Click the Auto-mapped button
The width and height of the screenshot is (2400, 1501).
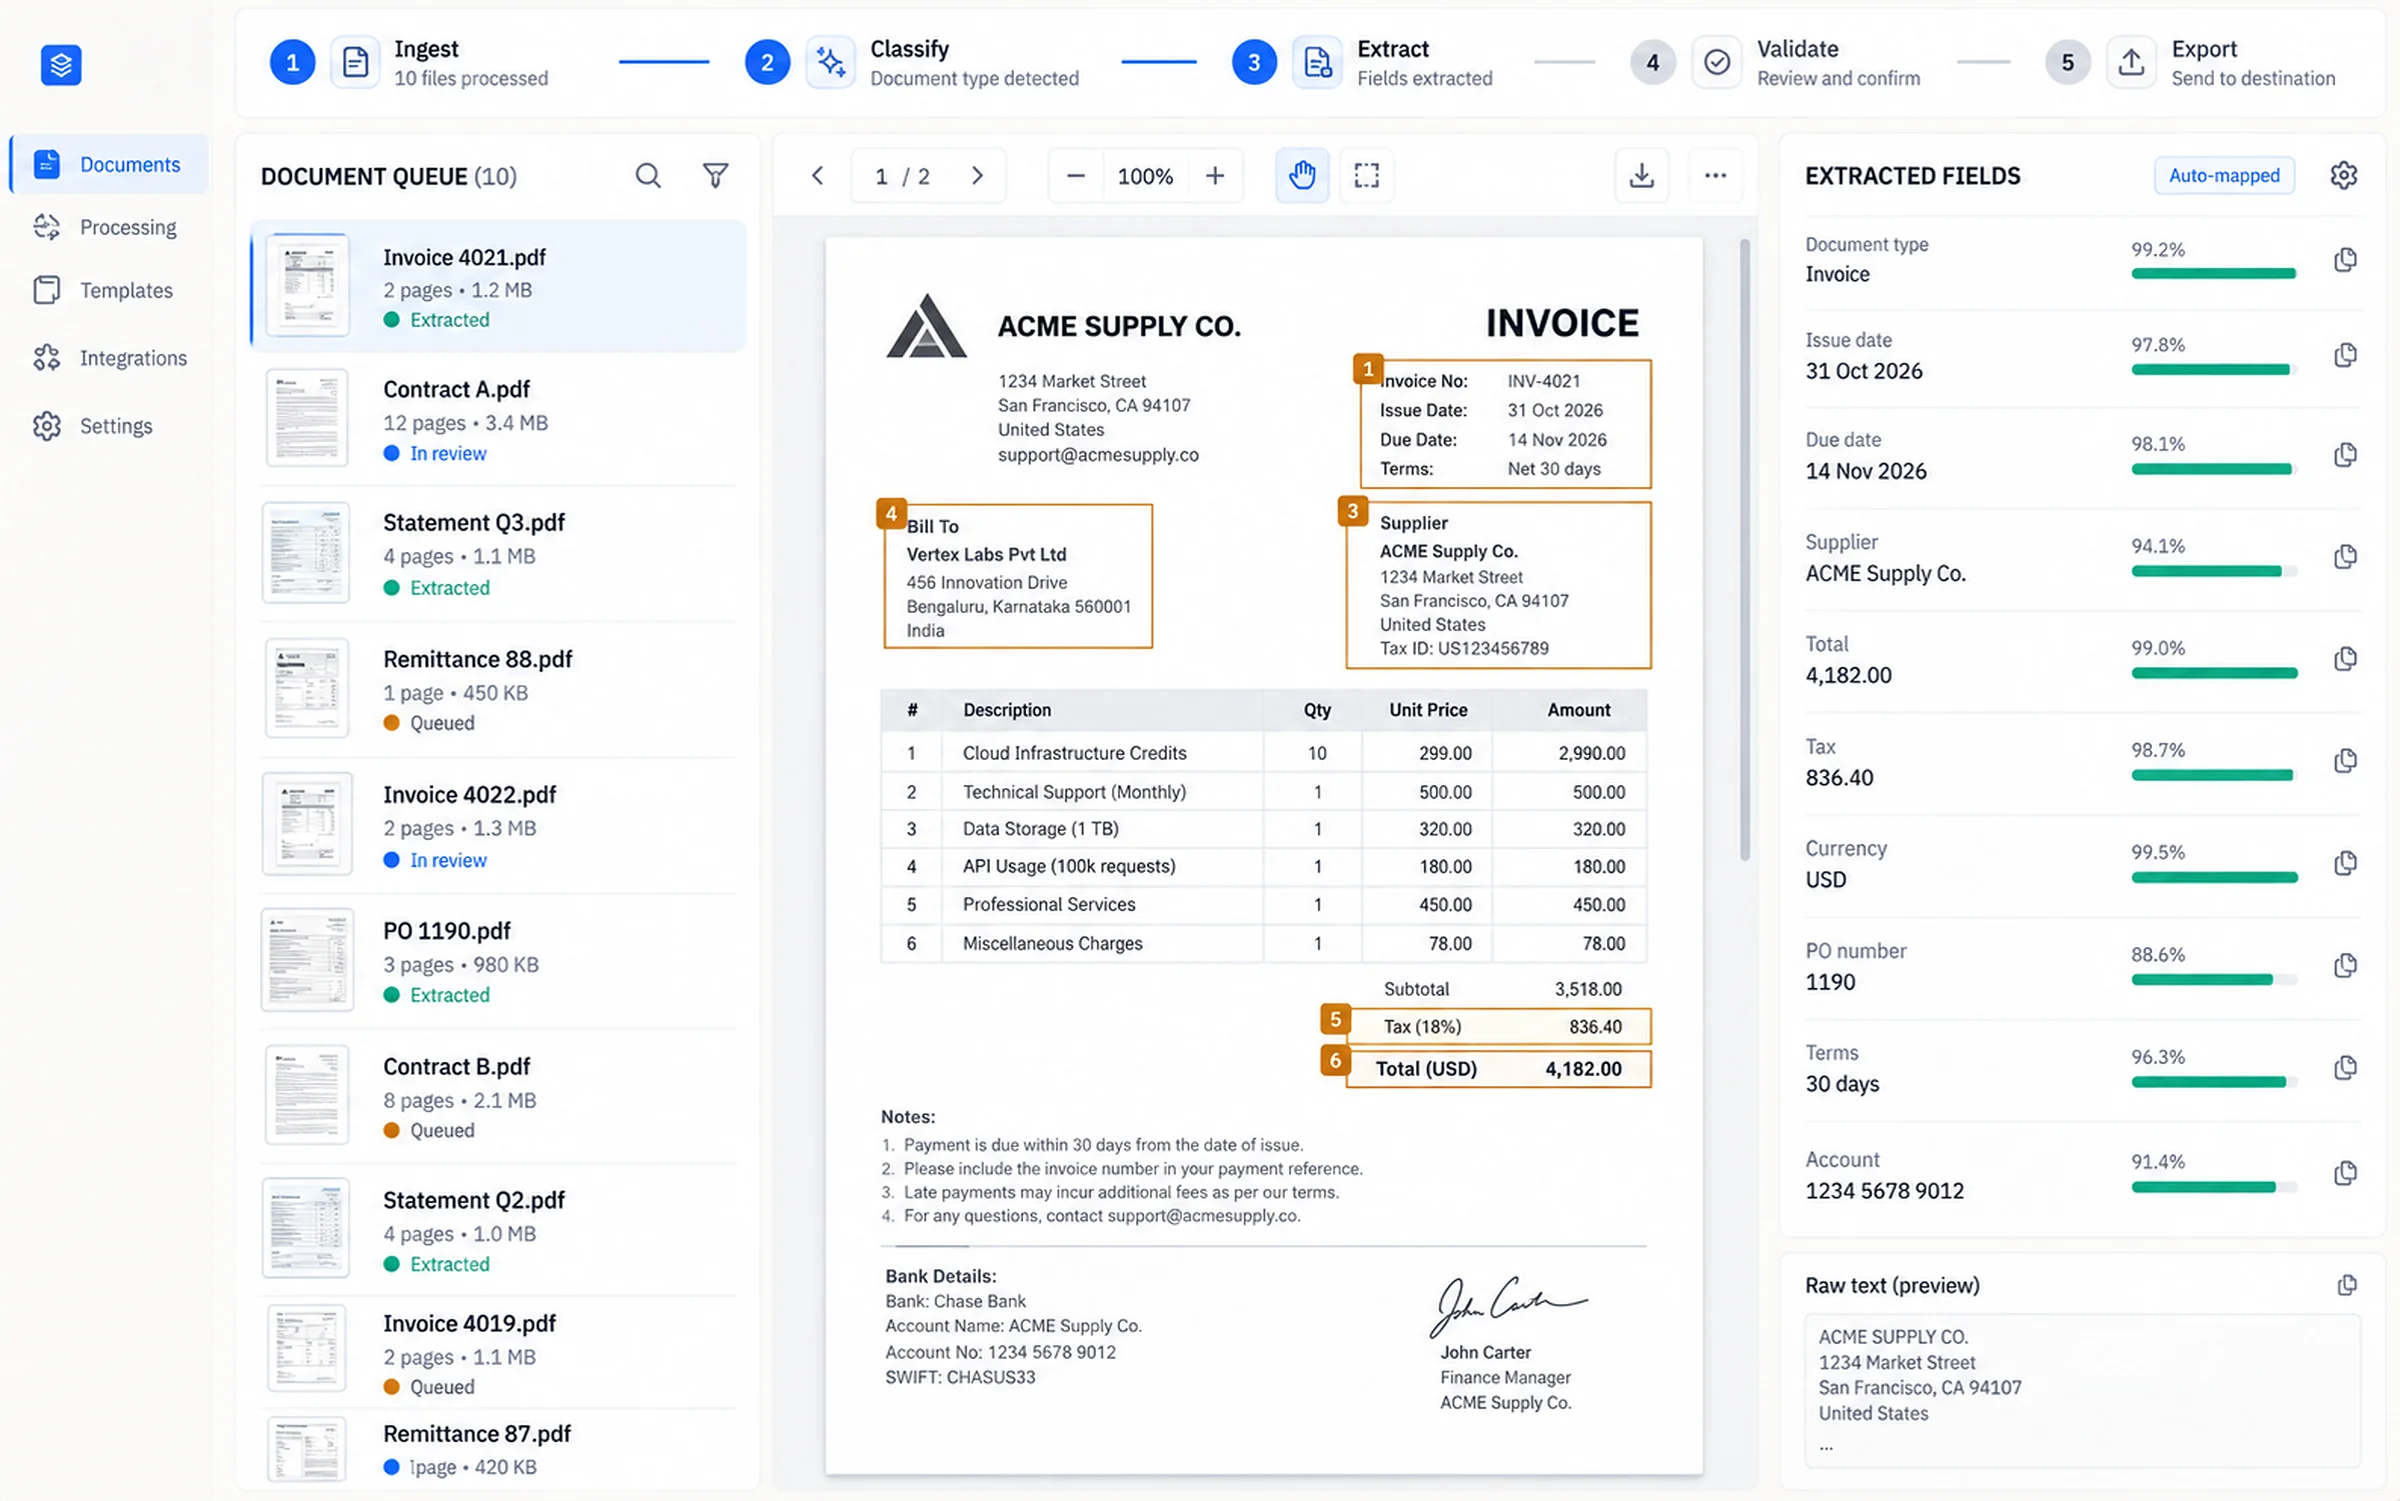2224,175
